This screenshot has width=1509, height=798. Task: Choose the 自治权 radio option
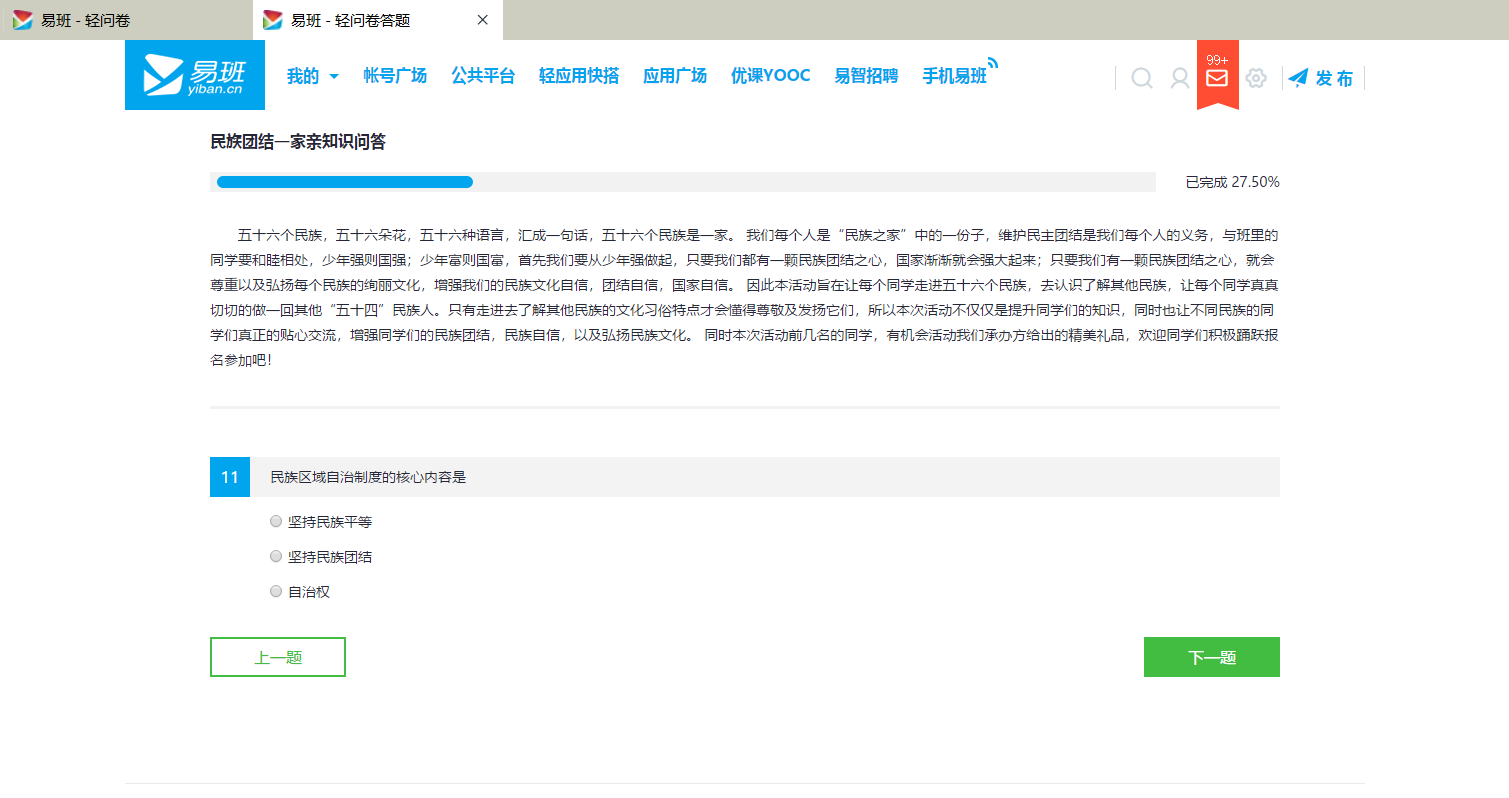coord(276,591)
